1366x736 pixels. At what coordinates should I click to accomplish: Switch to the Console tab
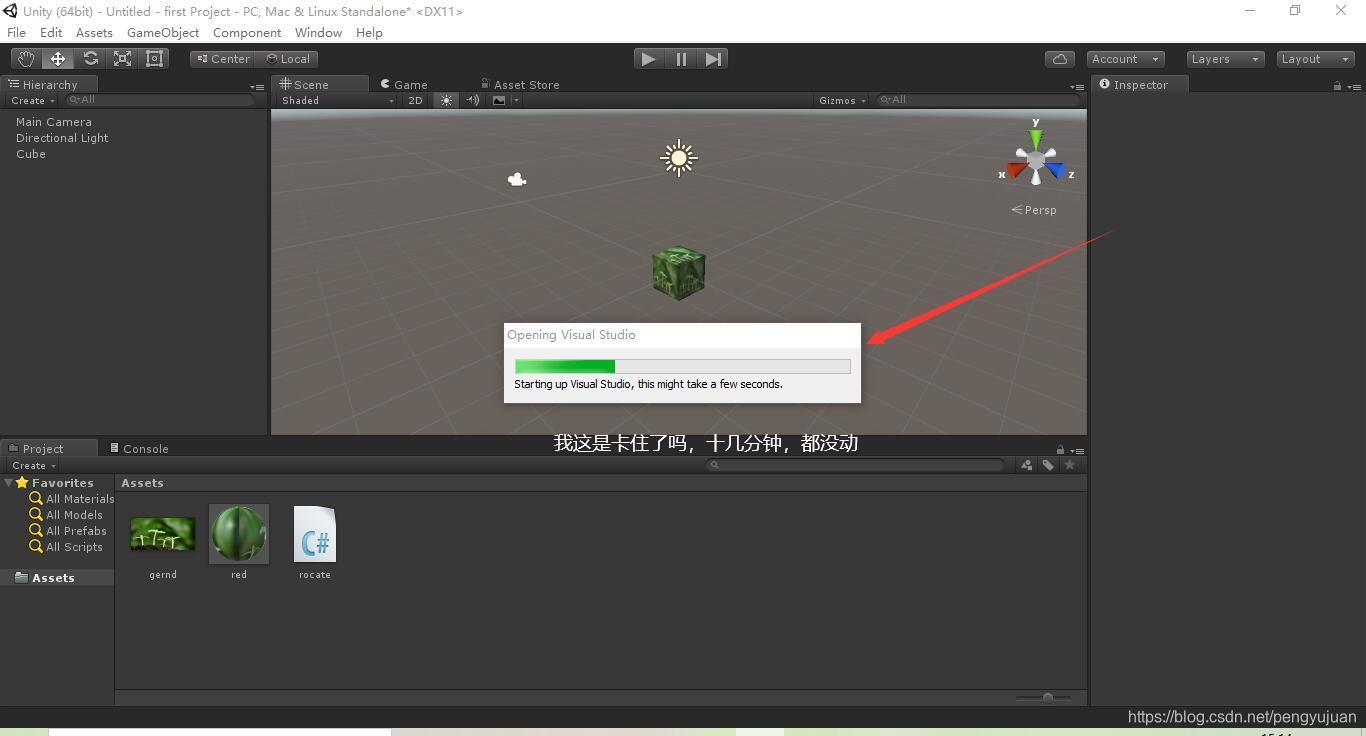(x=139, y=448)
